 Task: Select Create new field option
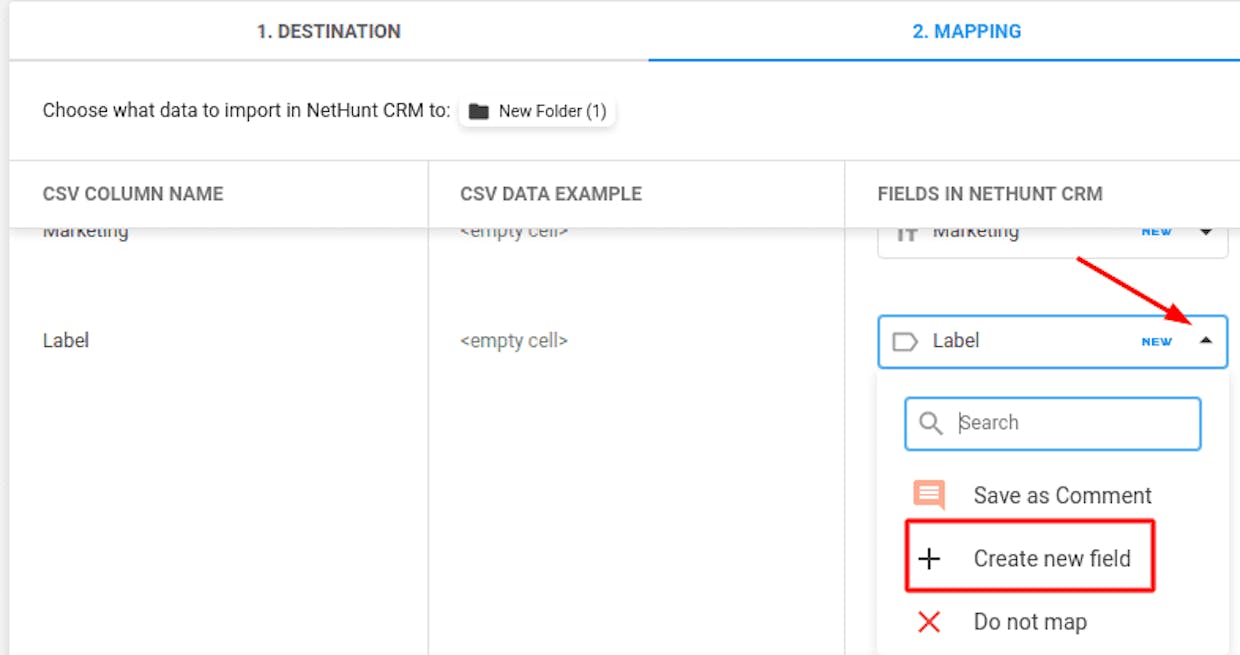click(x=1030, y=555)
